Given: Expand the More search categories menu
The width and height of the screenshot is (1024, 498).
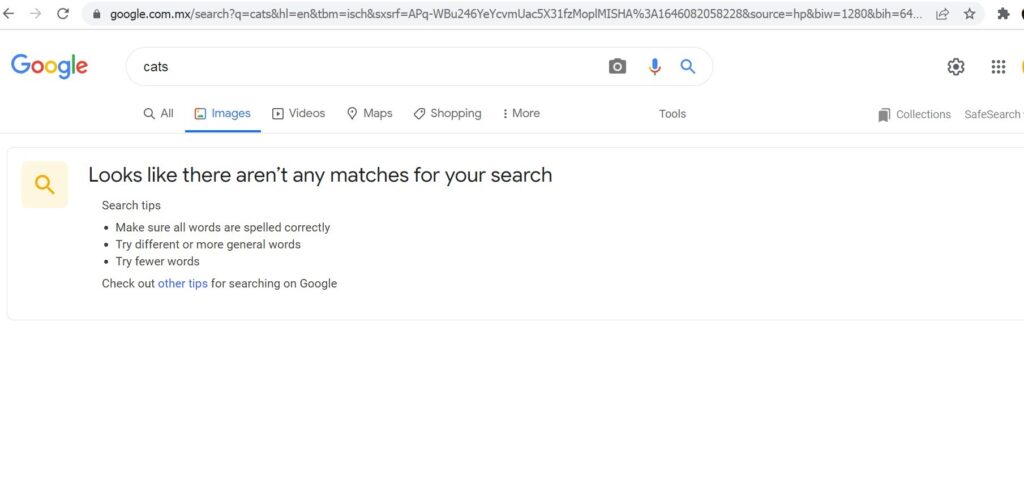Looking at the screenshot, I should click(x=521, y=114).
